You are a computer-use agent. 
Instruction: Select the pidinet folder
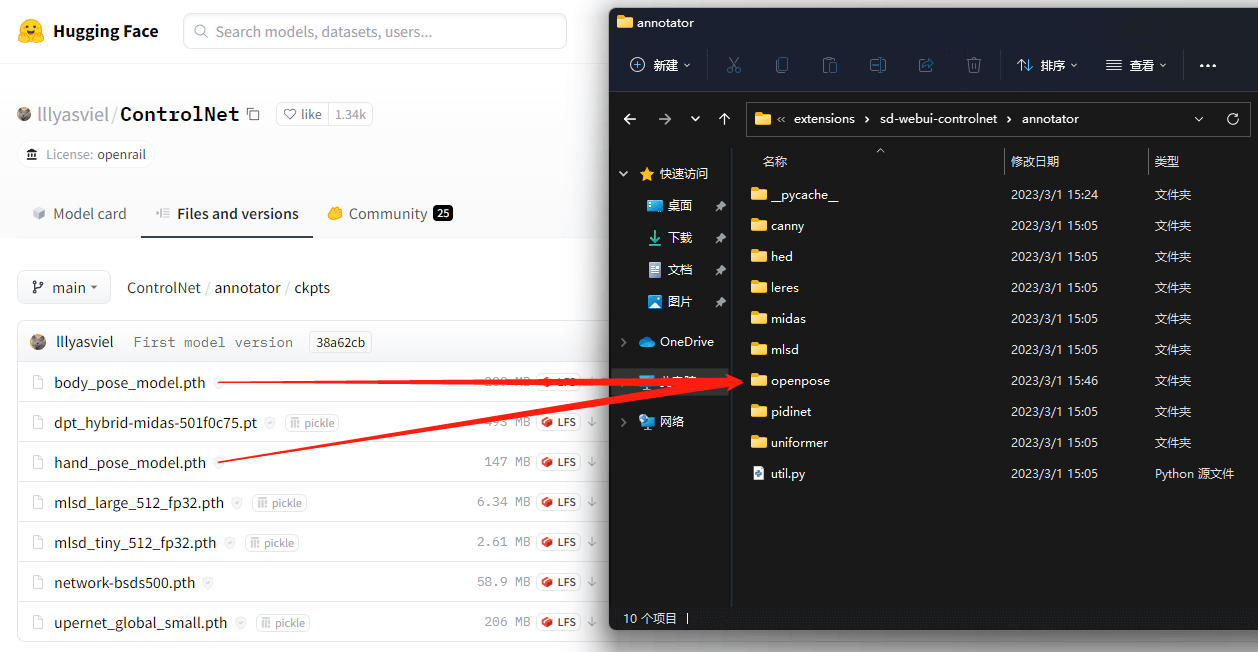783,411
